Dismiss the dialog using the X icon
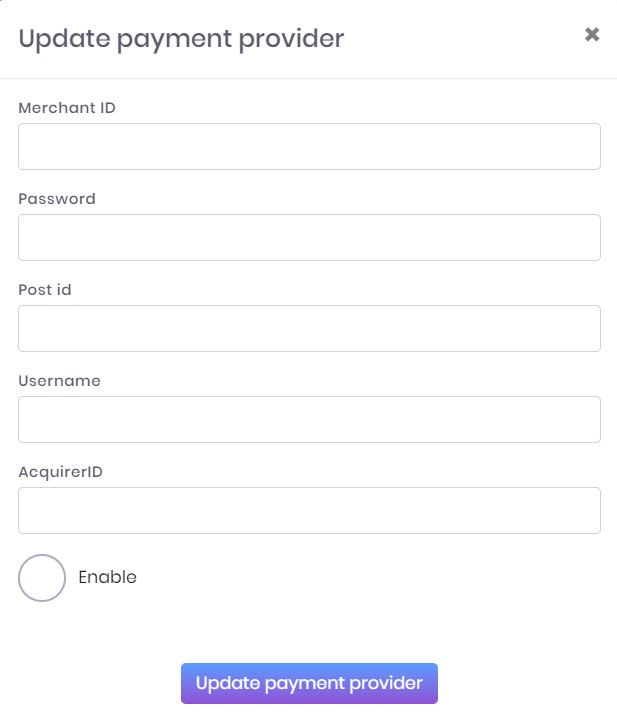 coord(592,35)
